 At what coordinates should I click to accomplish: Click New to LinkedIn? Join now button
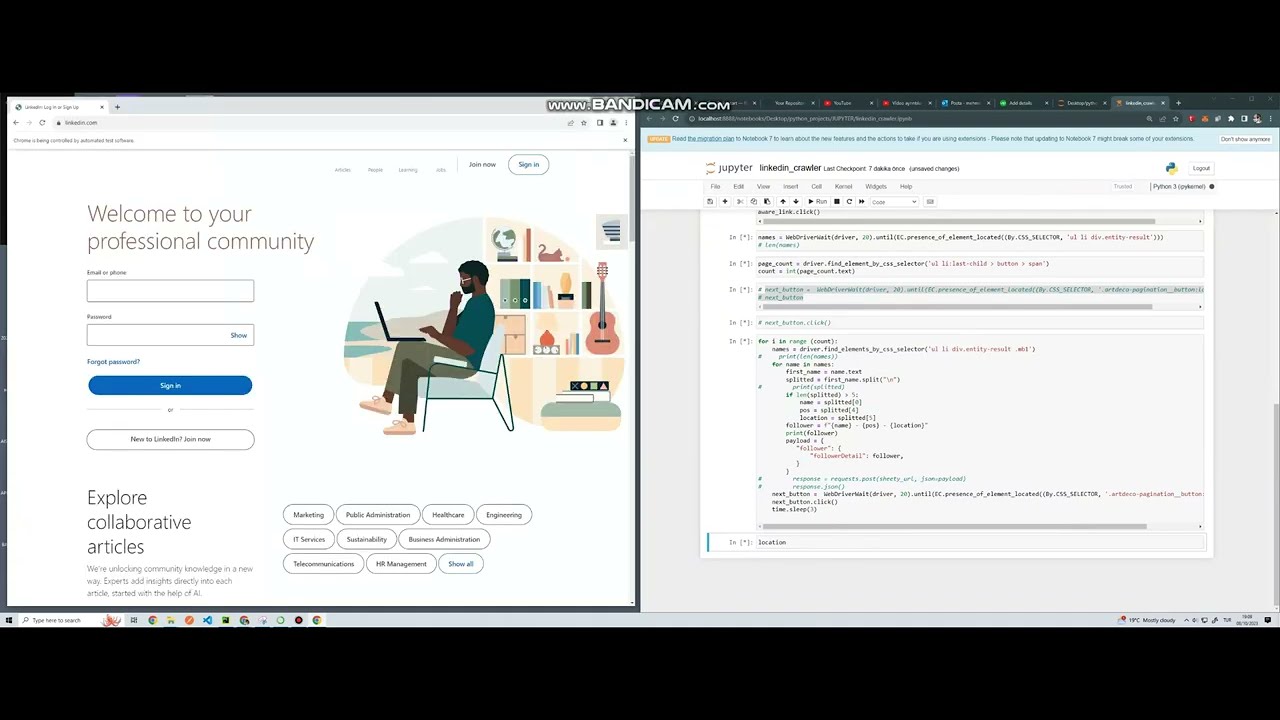tap(170, 439)
